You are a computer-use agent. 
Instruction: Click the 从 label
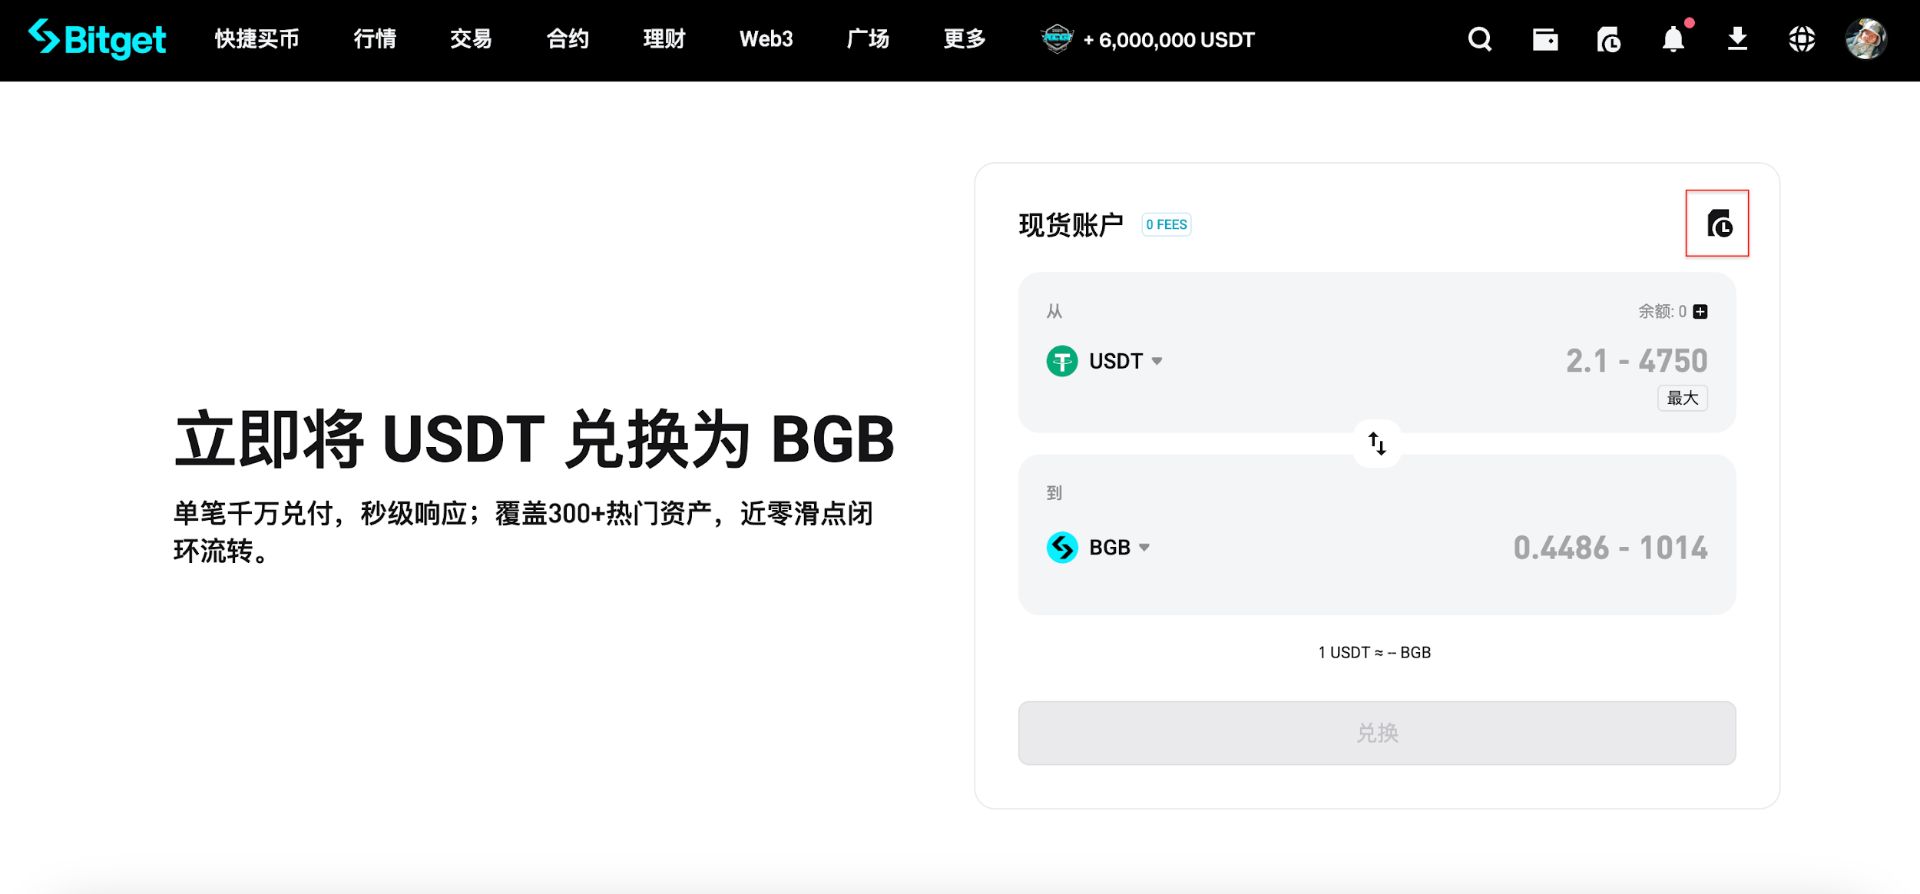click(x=1055, y=312)
